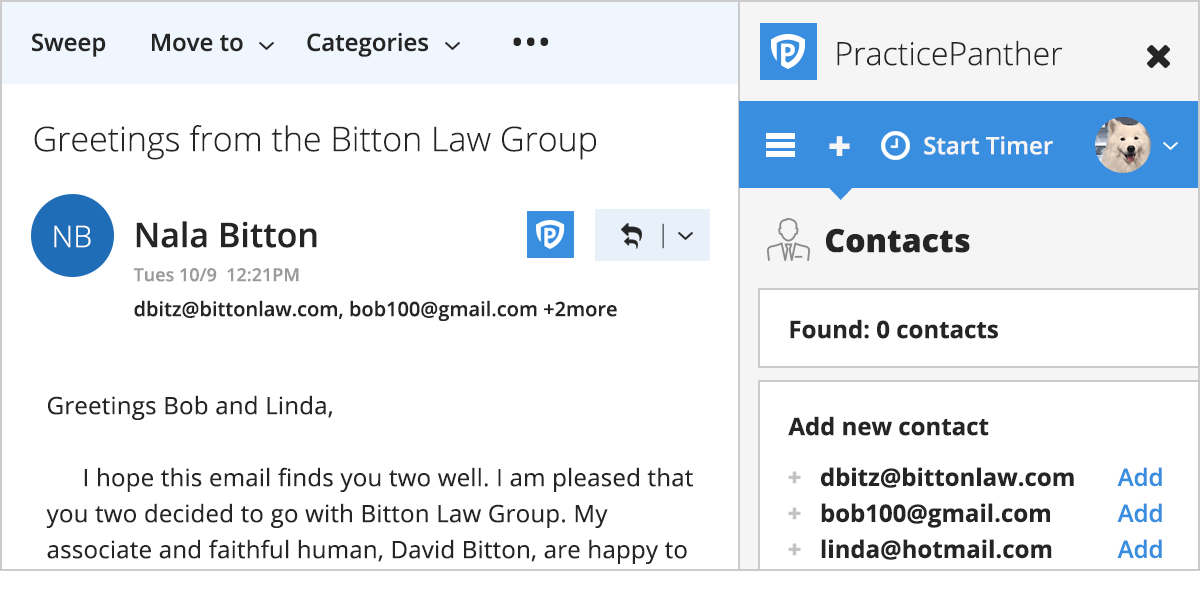Add bob100@gmail.com as a contact
This screenshot has width=1200, height=600.
pos(1140,514)
